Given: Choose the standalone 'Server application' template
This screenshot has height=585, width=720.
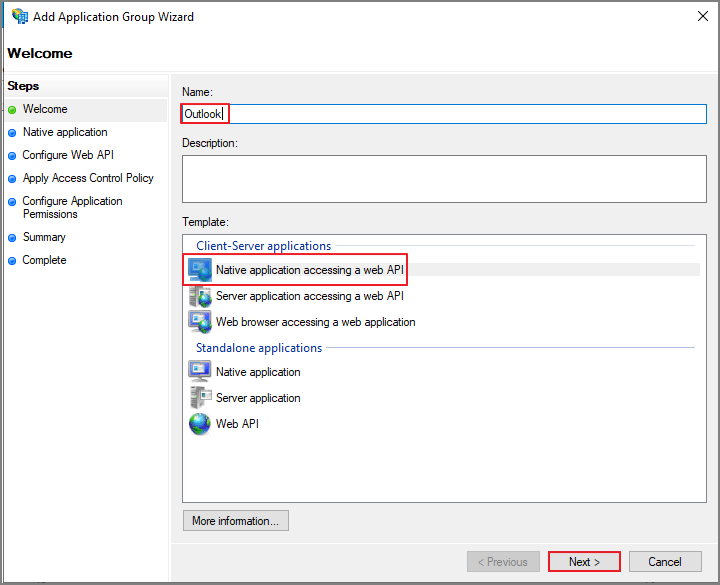Looking at the screenshot, I should [x=258, y=398].
